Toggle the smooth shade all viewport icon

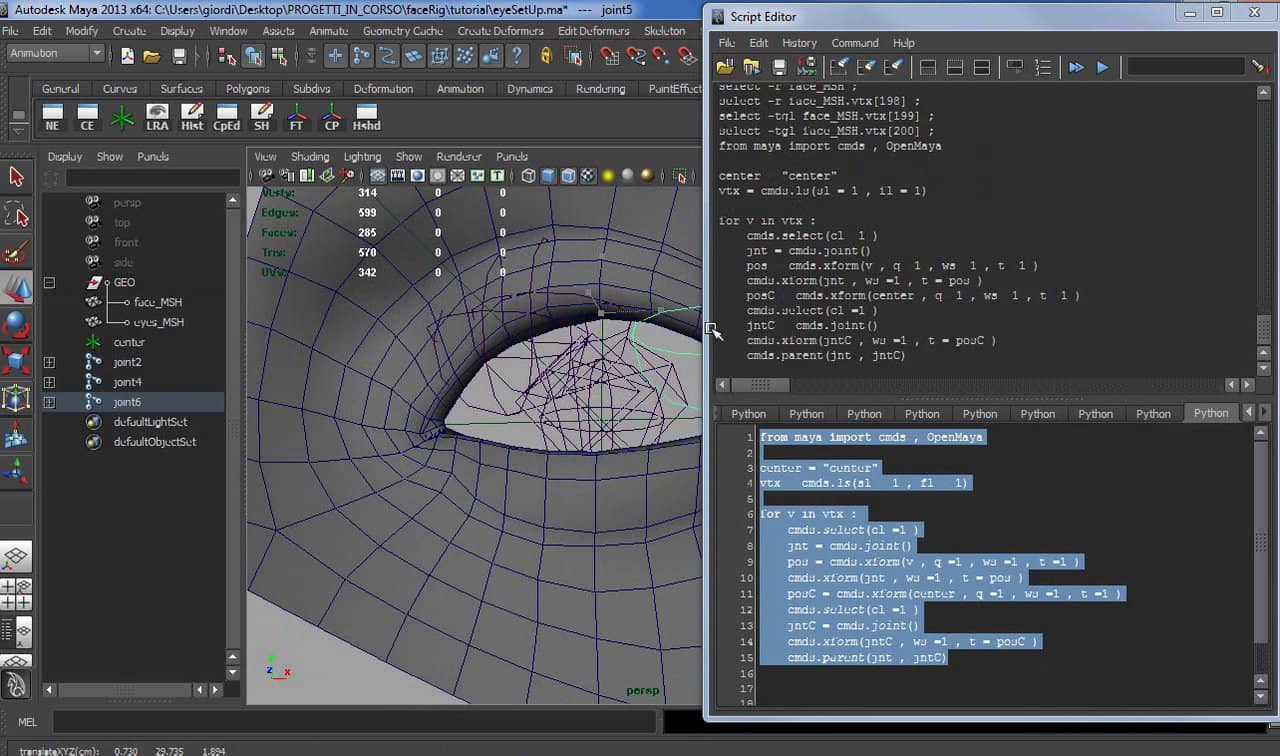pos(548,176)
